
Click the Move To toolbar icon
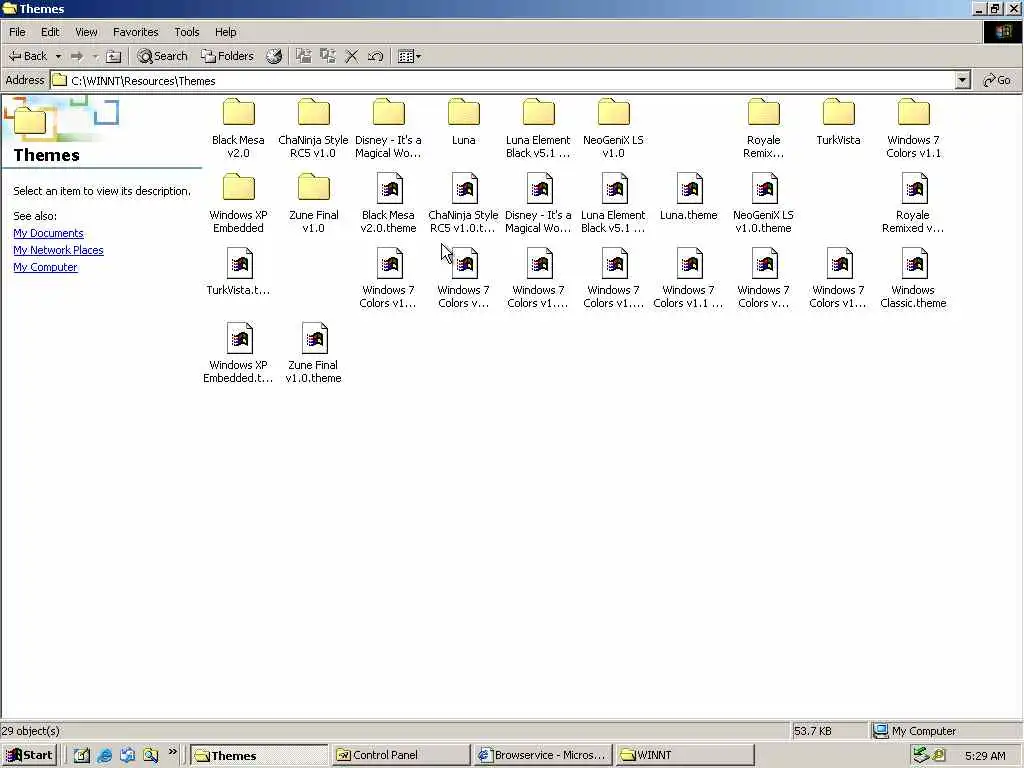click(304, 56)
